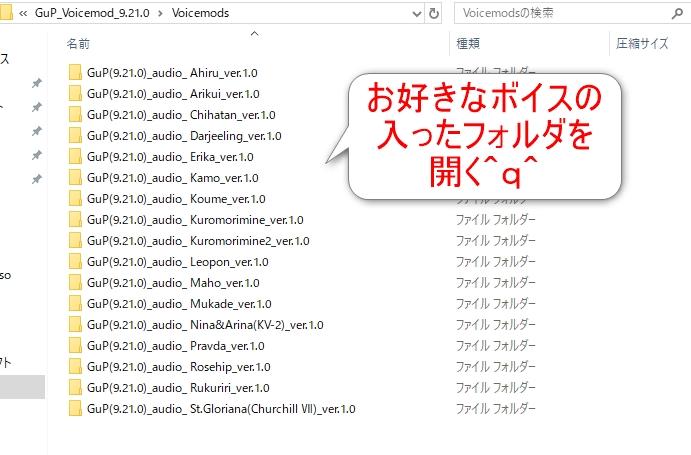This screenshot has height=455, width=691.
Task: Click the search magnifier icon
Action: coord(677,14)
